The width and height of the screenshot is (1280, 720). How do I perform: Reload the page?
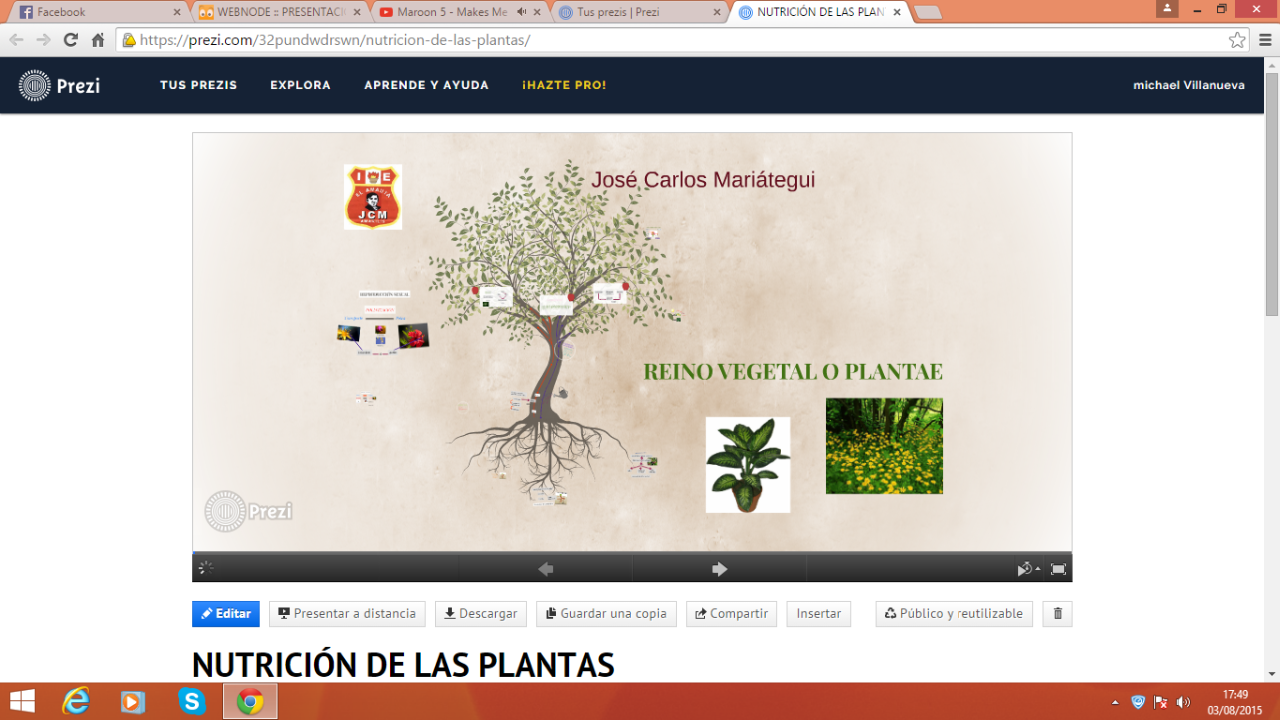tap(70, 40)
